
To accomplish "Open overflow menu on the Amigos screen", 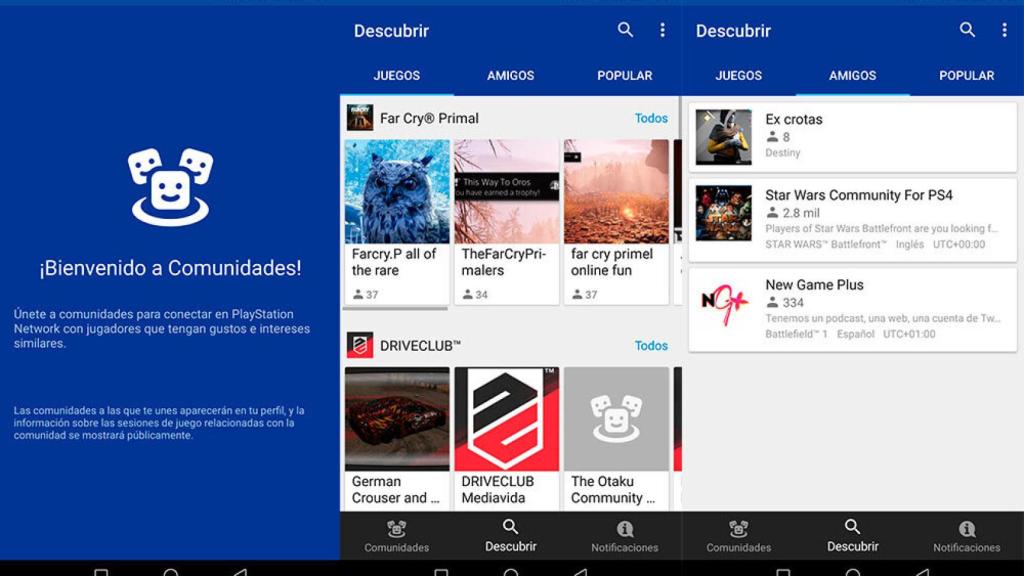I will 1003,31.
